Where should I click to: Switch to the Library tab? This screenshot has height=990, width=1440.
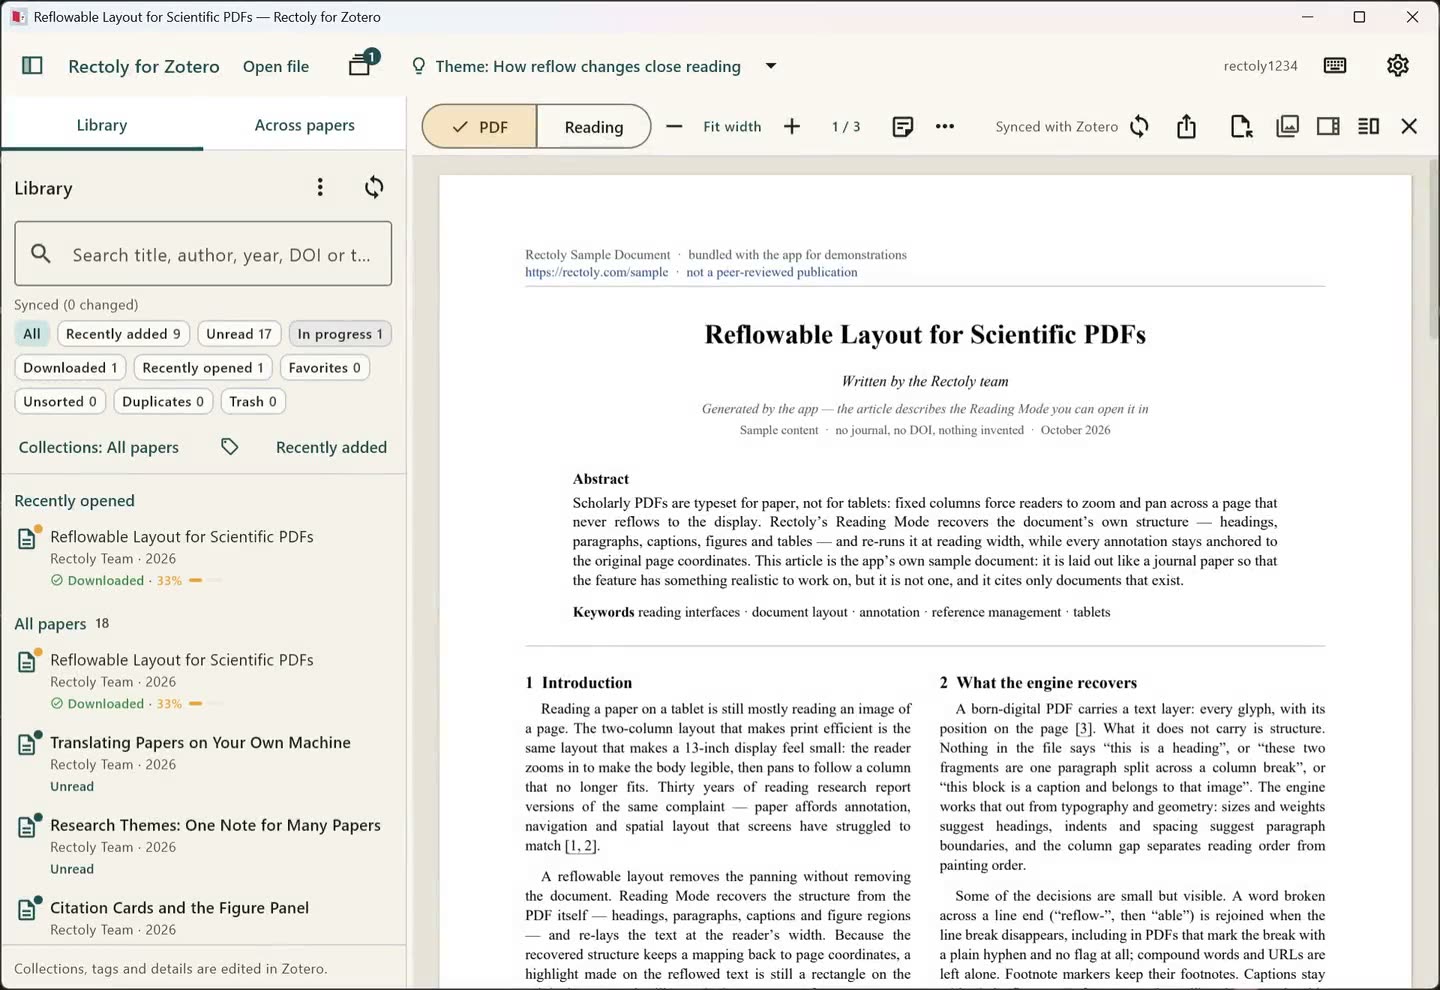point(102,125)
